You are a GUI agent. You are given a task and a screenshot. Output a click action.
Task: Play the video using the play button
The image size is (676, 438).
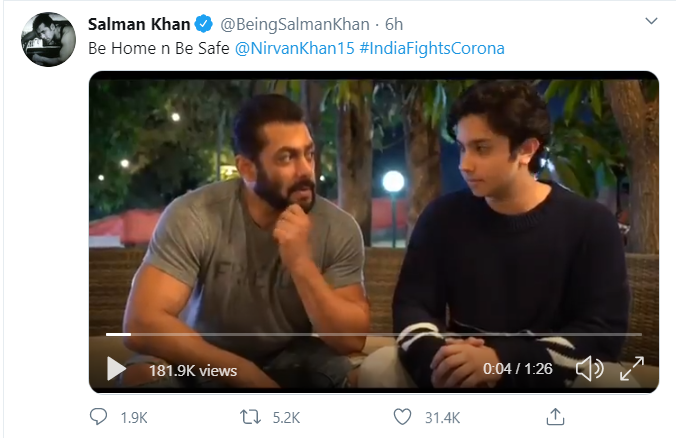[117, 370]
